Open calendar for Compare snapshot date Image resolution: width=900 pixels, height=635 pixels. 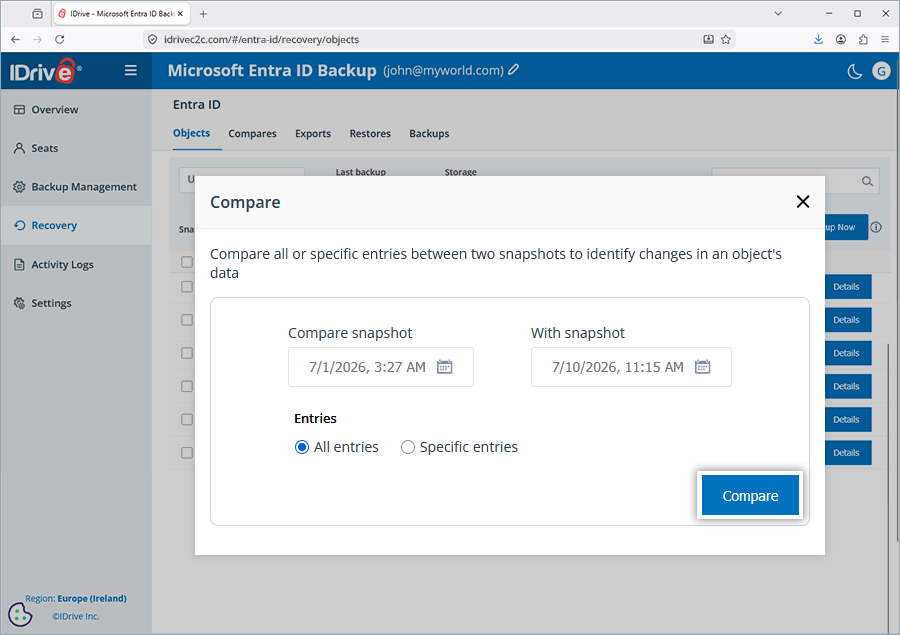tap(445, 366)
